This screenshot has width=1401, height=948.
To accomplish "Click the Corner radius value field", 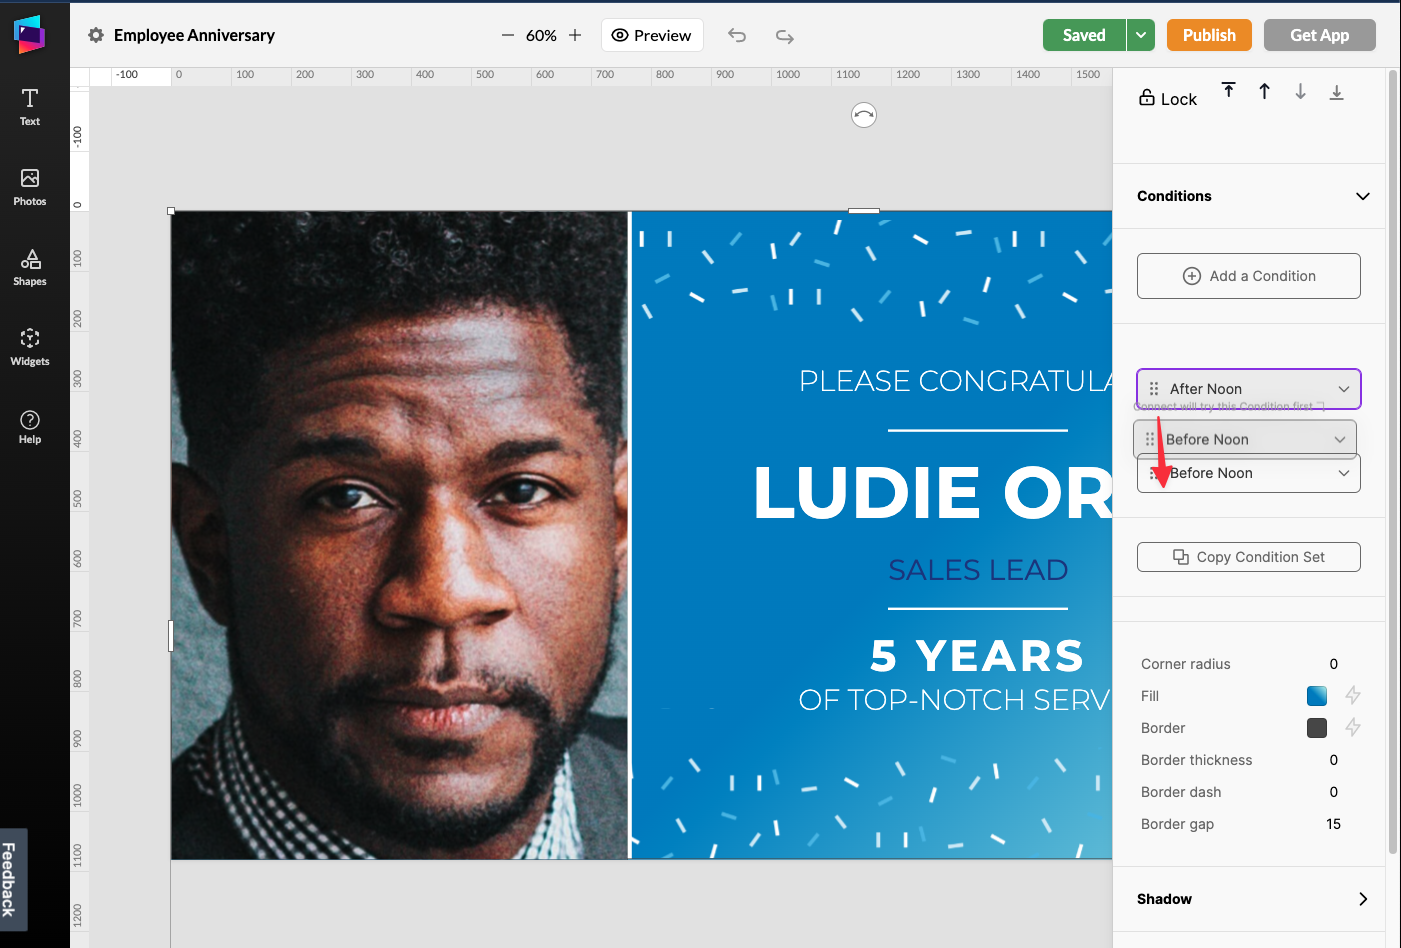I will [1334, 664].
